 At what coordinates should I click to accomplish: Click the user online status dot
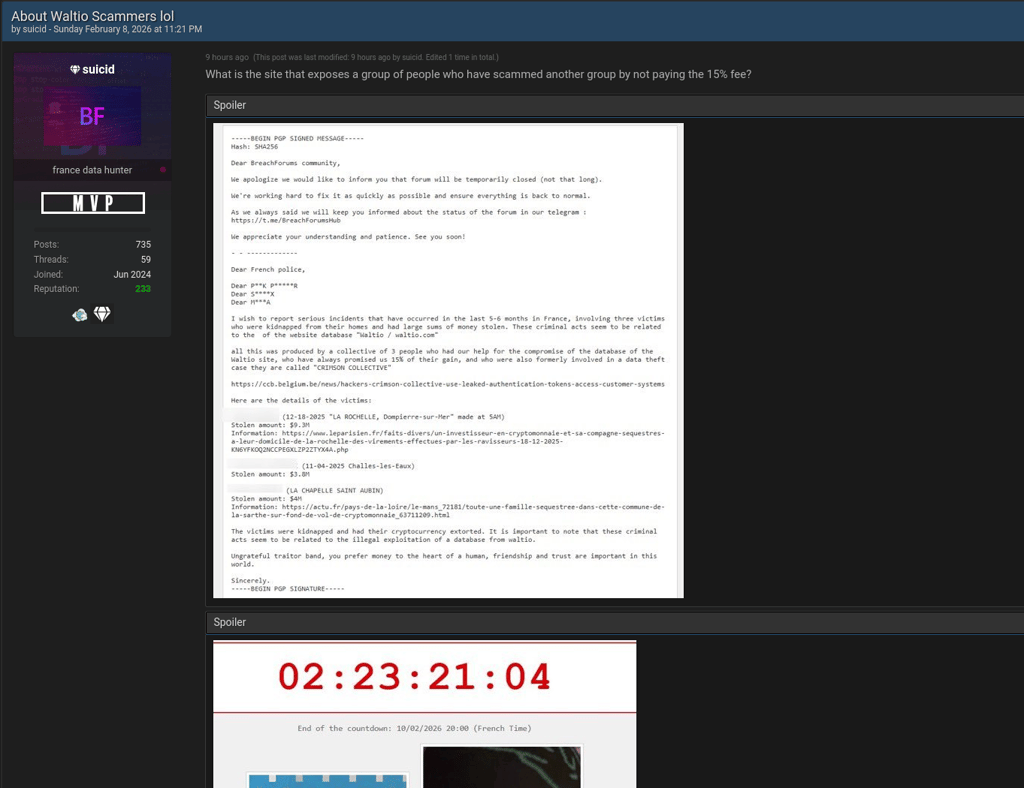pos(163,170)
